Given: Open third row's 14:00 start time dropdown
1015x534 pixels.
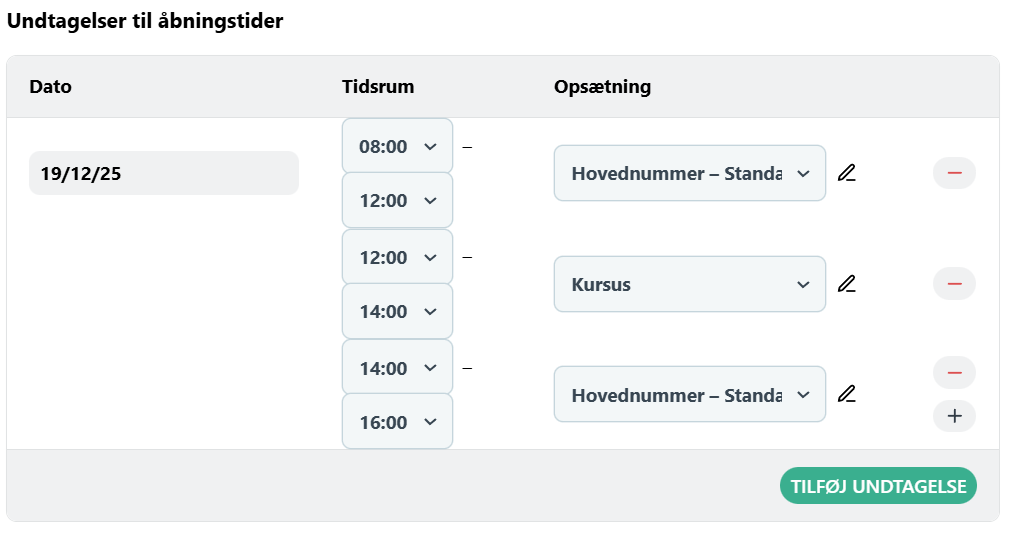Looking at the screenshot, I should tap(398, 368).
